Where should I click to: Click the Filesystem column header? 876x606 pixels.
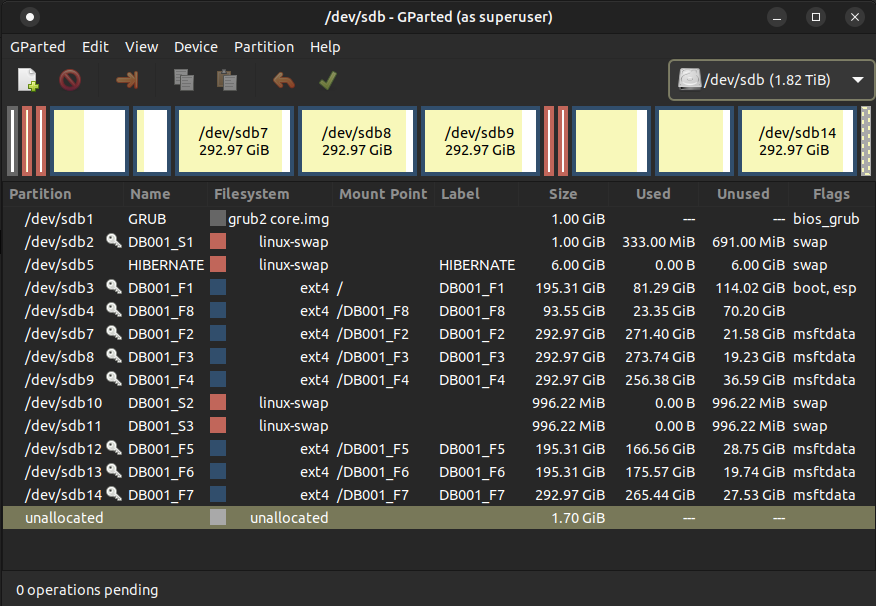click(x=251, y=194)
